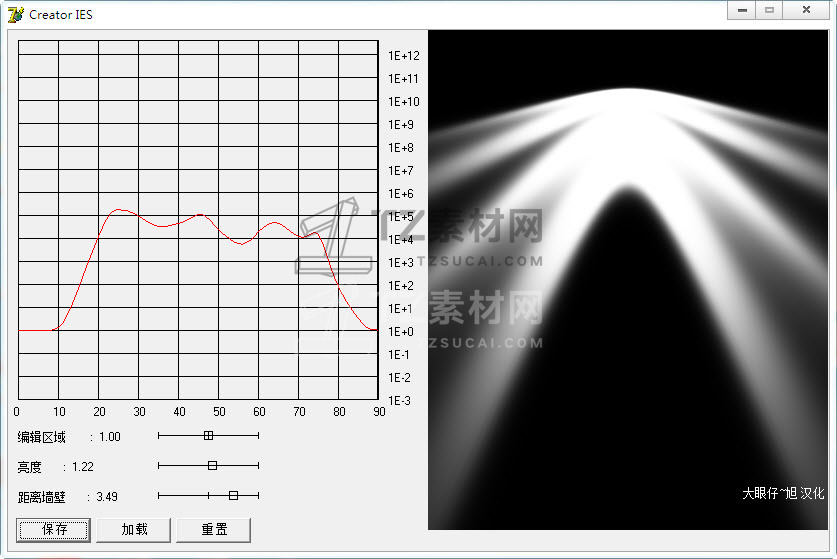Viewport: 837px width, 559px height.
Task: Click the 亮度 brightness slider handle
Action: pyautogui.click(x=212, y=466)
